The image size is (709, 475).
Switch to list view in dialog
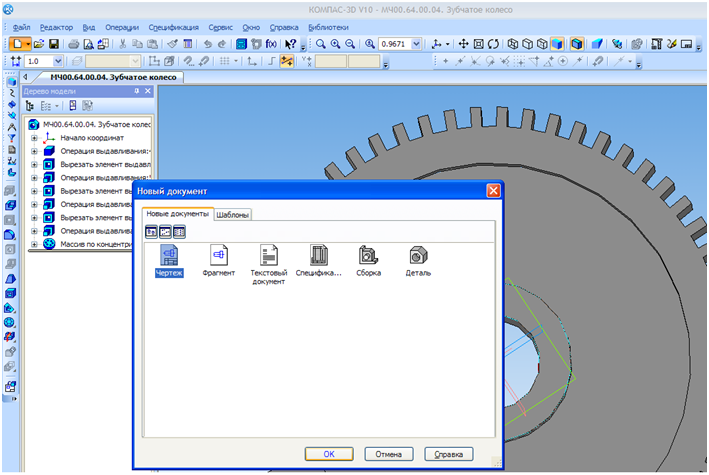pos(179,232)
